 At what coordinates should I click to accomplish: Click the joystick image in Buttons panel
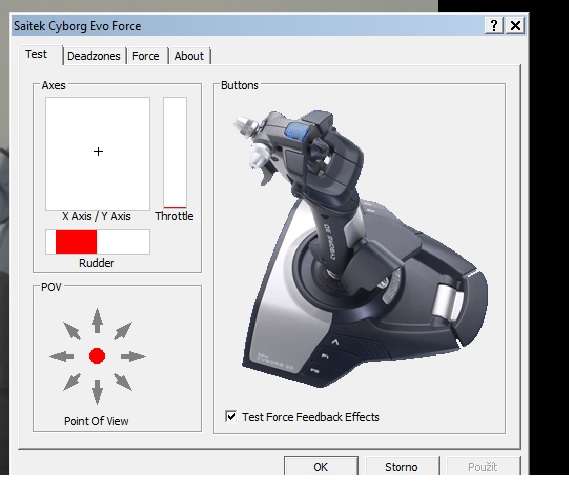(361, 249)
